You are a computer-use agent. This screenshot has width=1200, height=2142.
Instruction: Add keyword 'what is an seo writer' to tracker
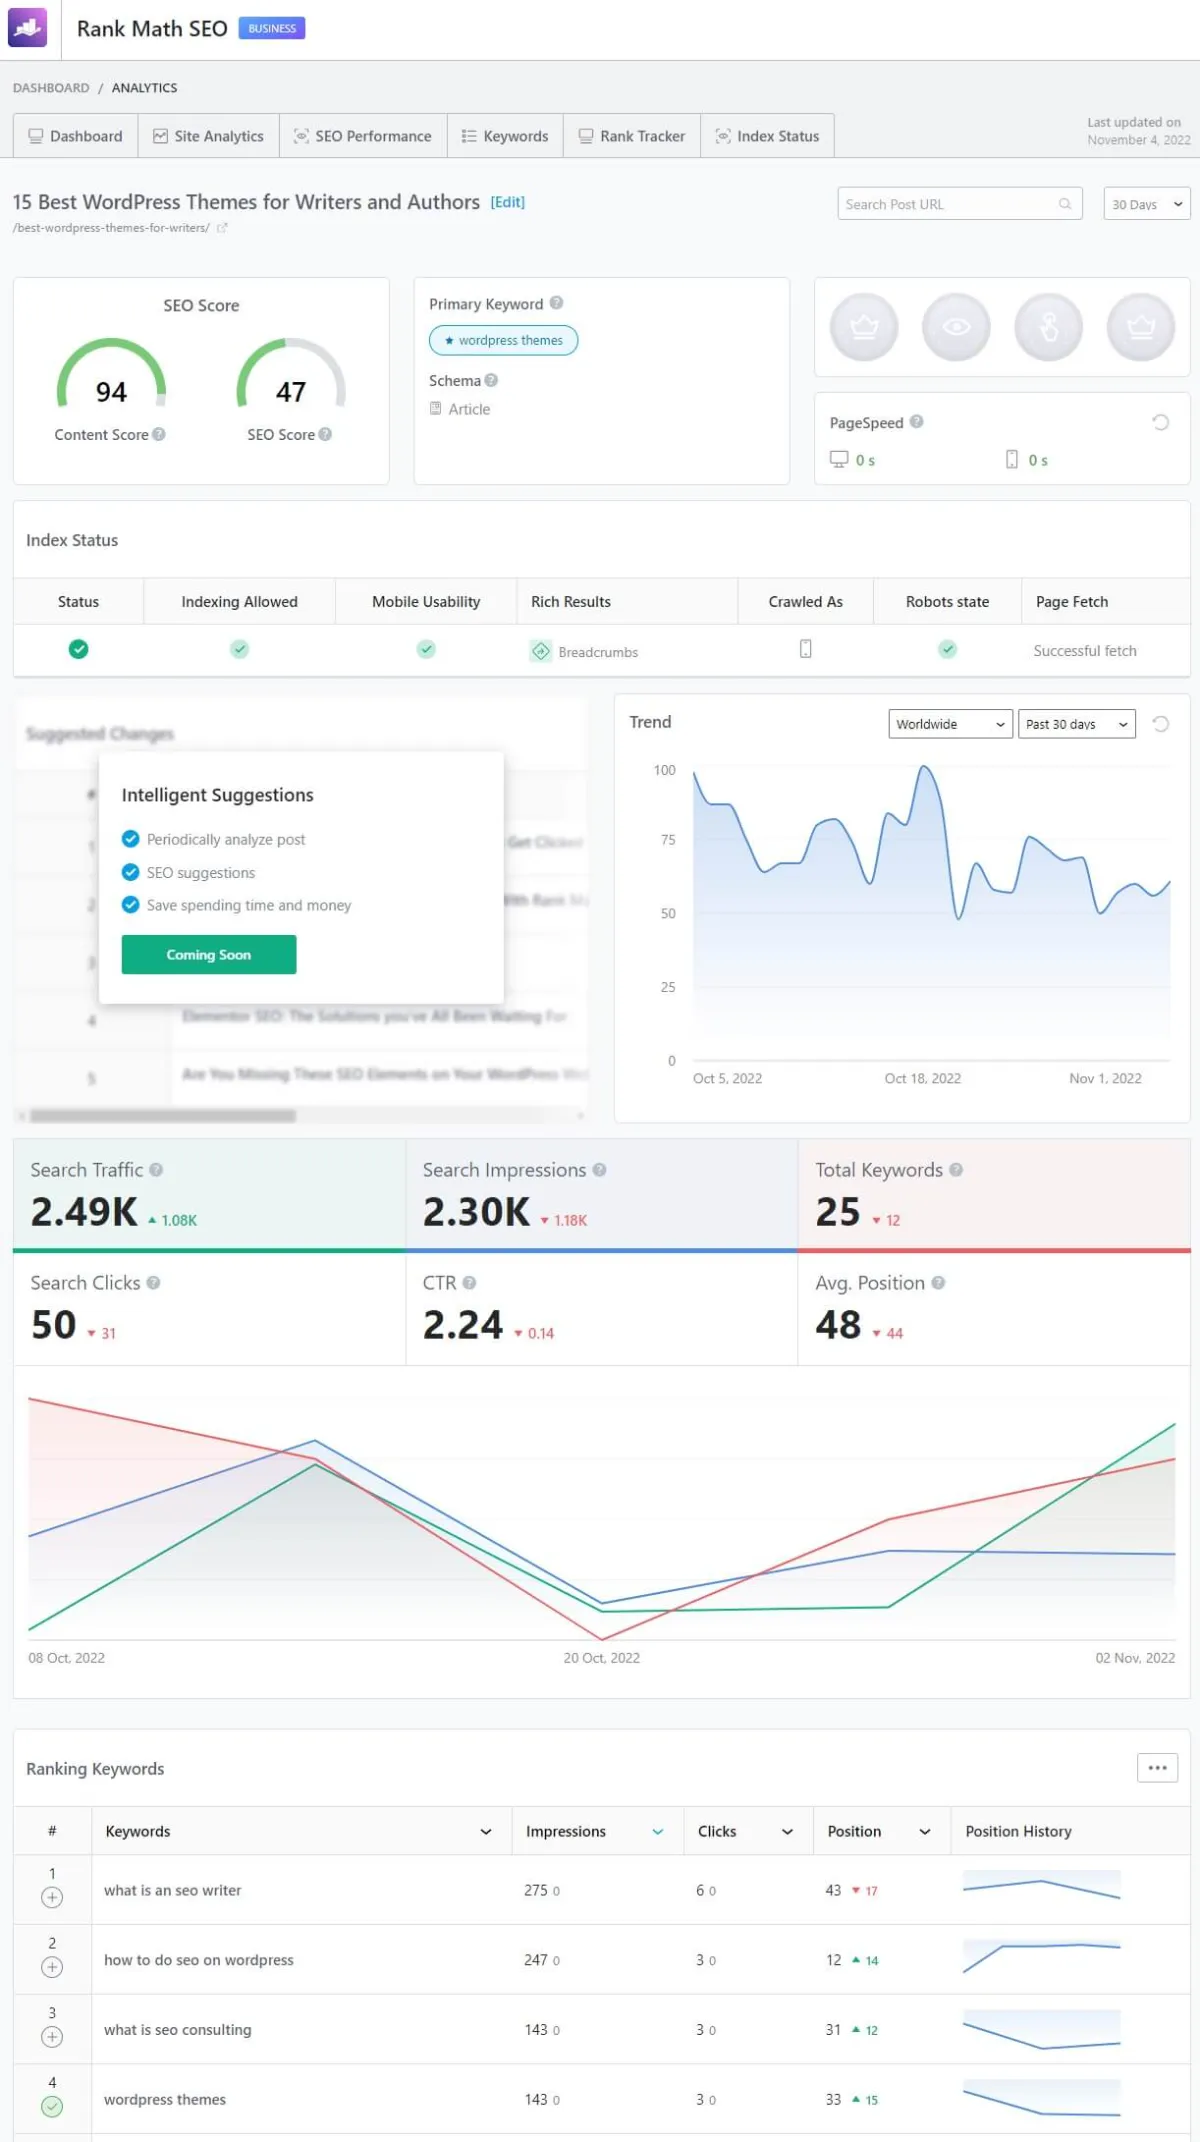pos(52,1897)
